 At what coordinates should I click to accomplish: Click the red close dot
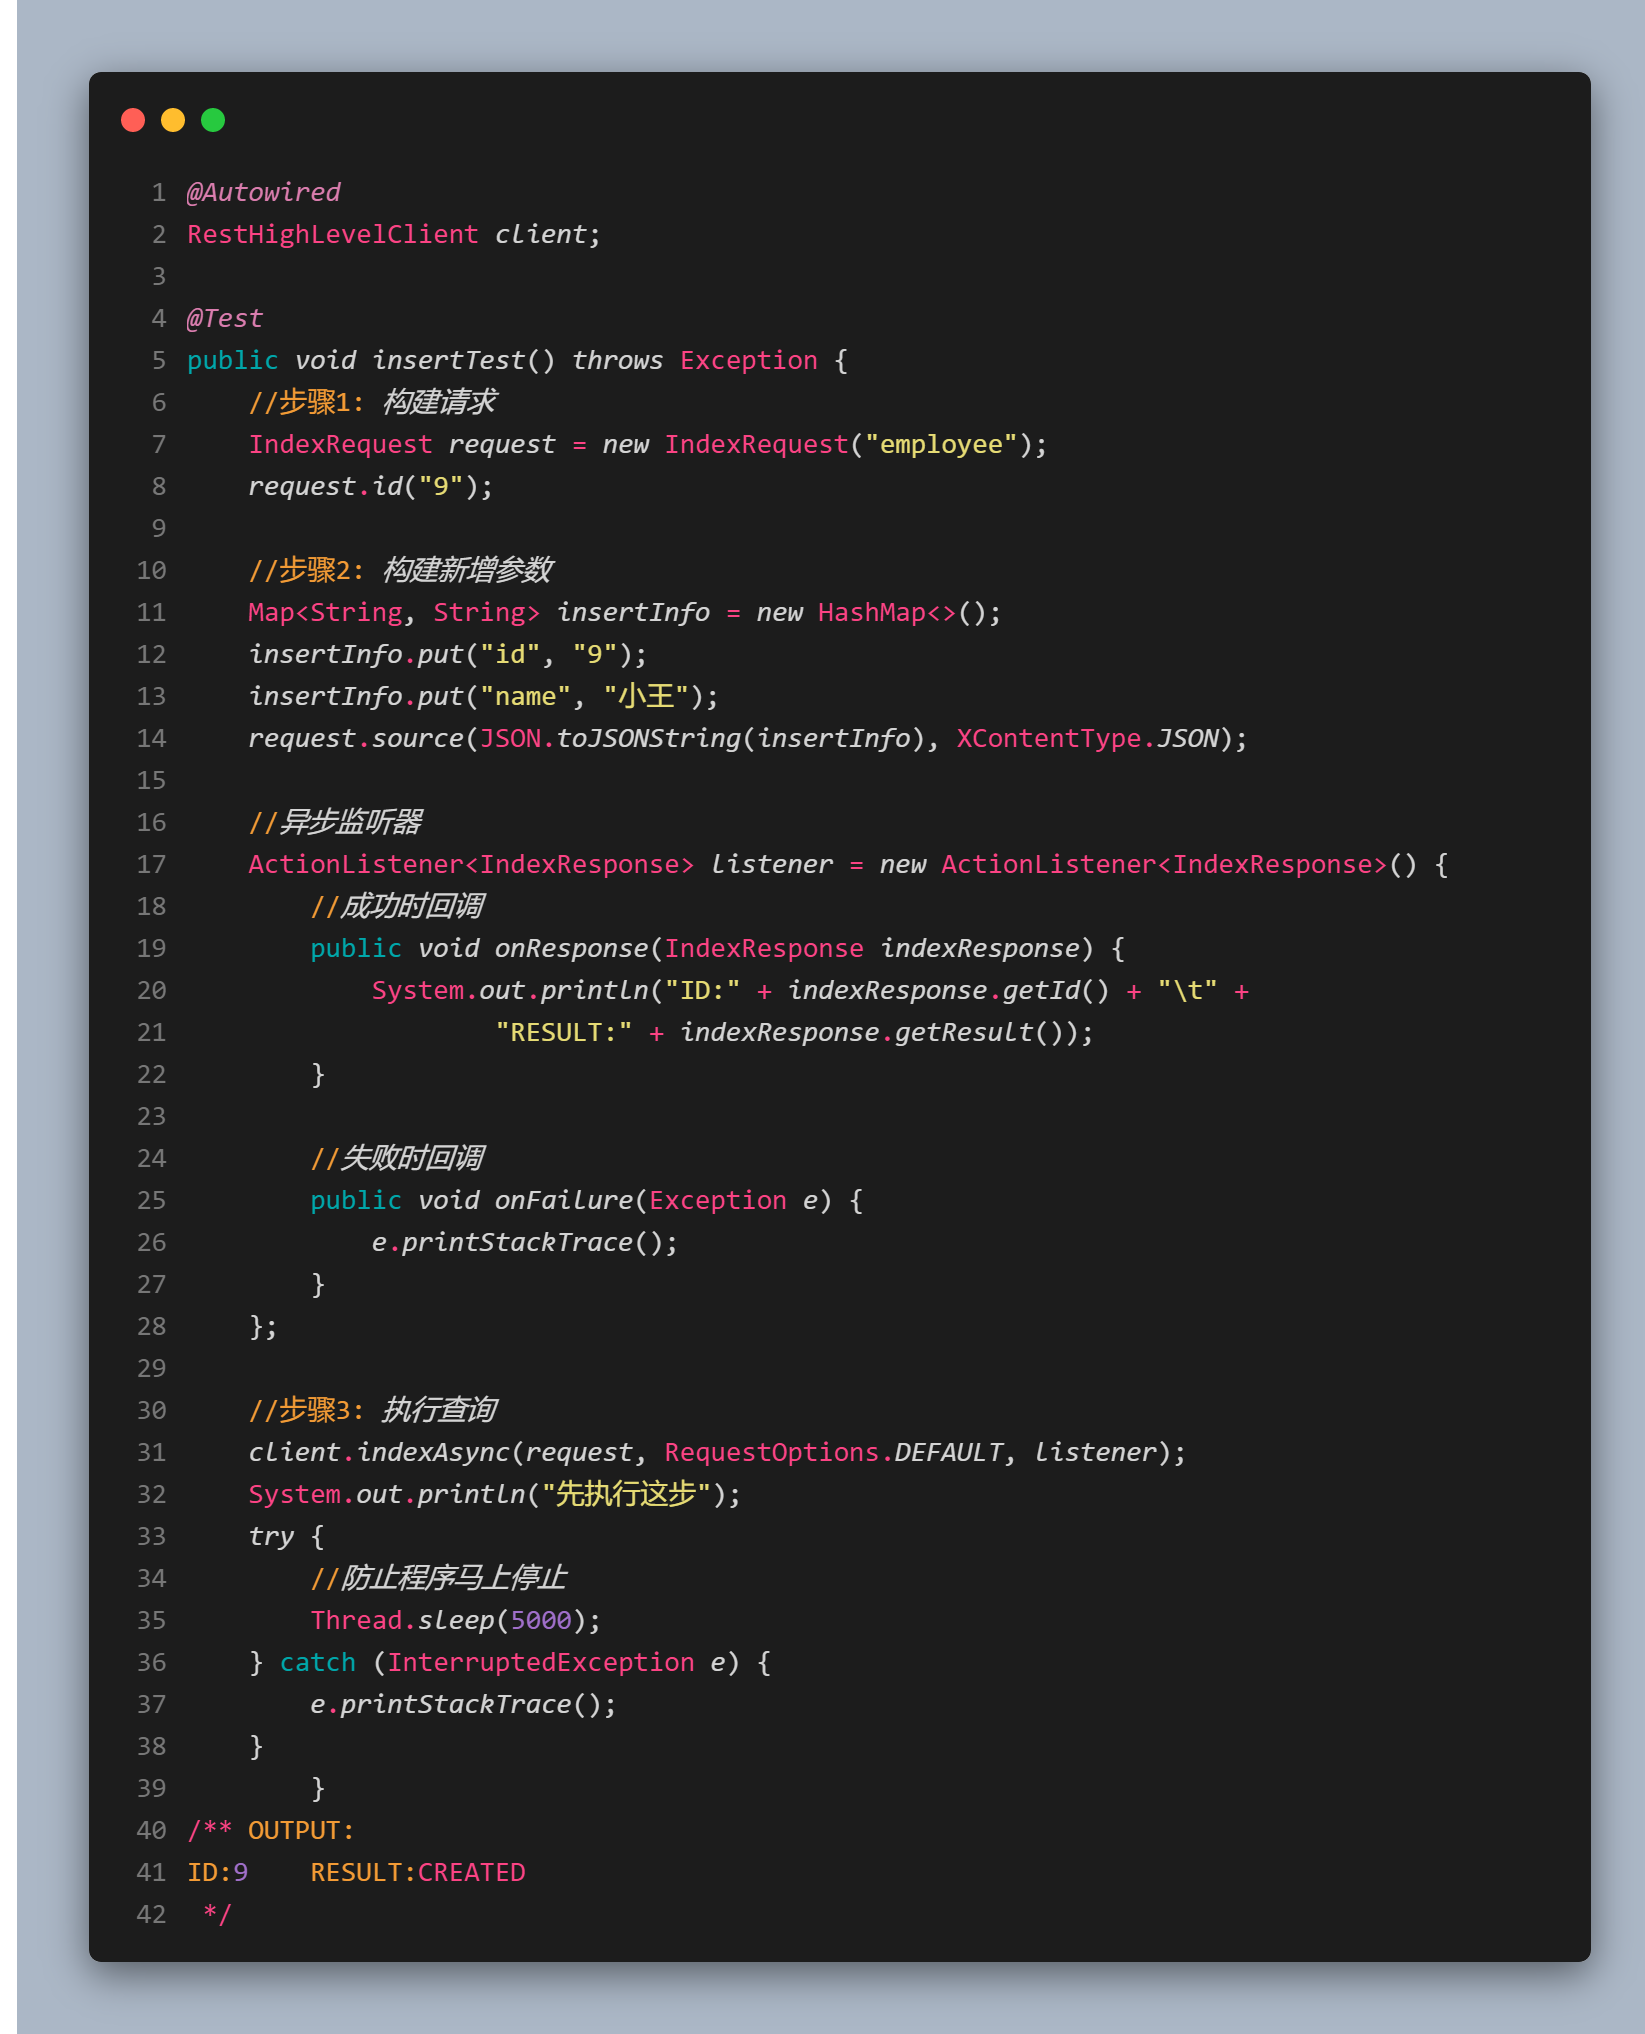tap(133, 120)
